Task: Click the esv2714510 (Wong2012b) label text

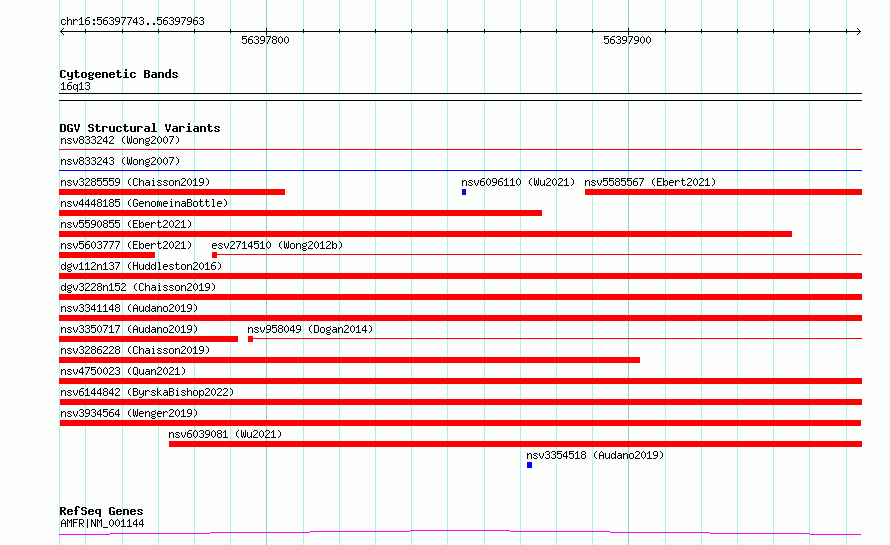Action: [277, 245]
